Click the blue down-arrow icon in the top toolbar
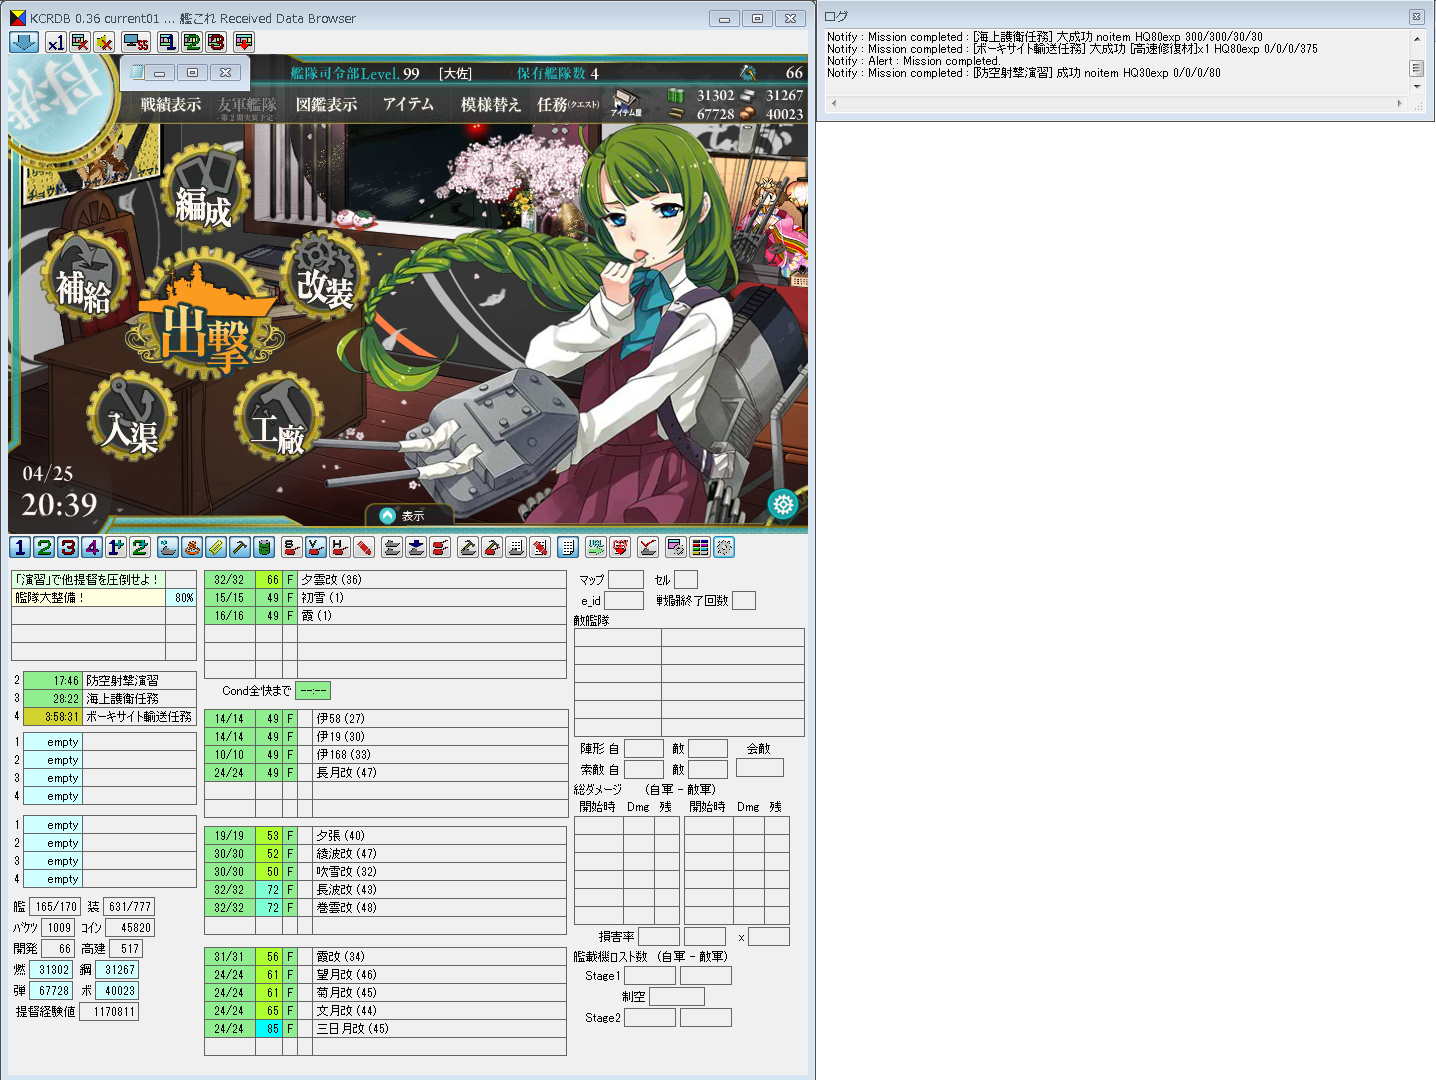Viewport: 1436px width, 1080px height. coord(23,42)
